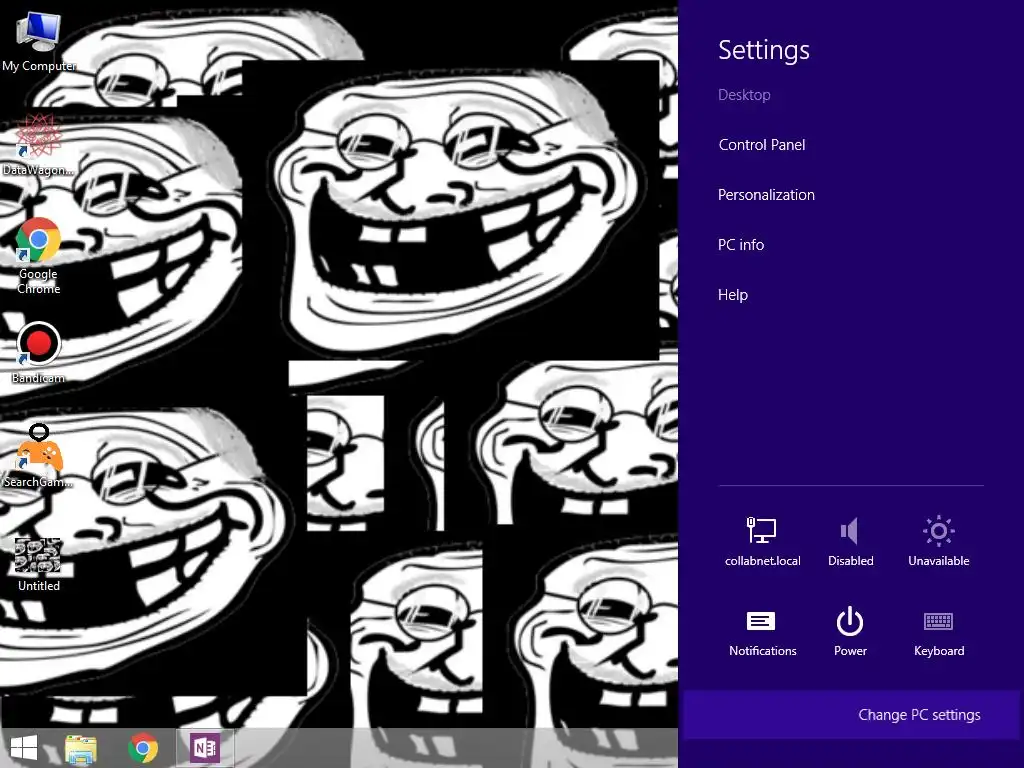Launch Chrome from the taskbar

[x=143, y=748]
